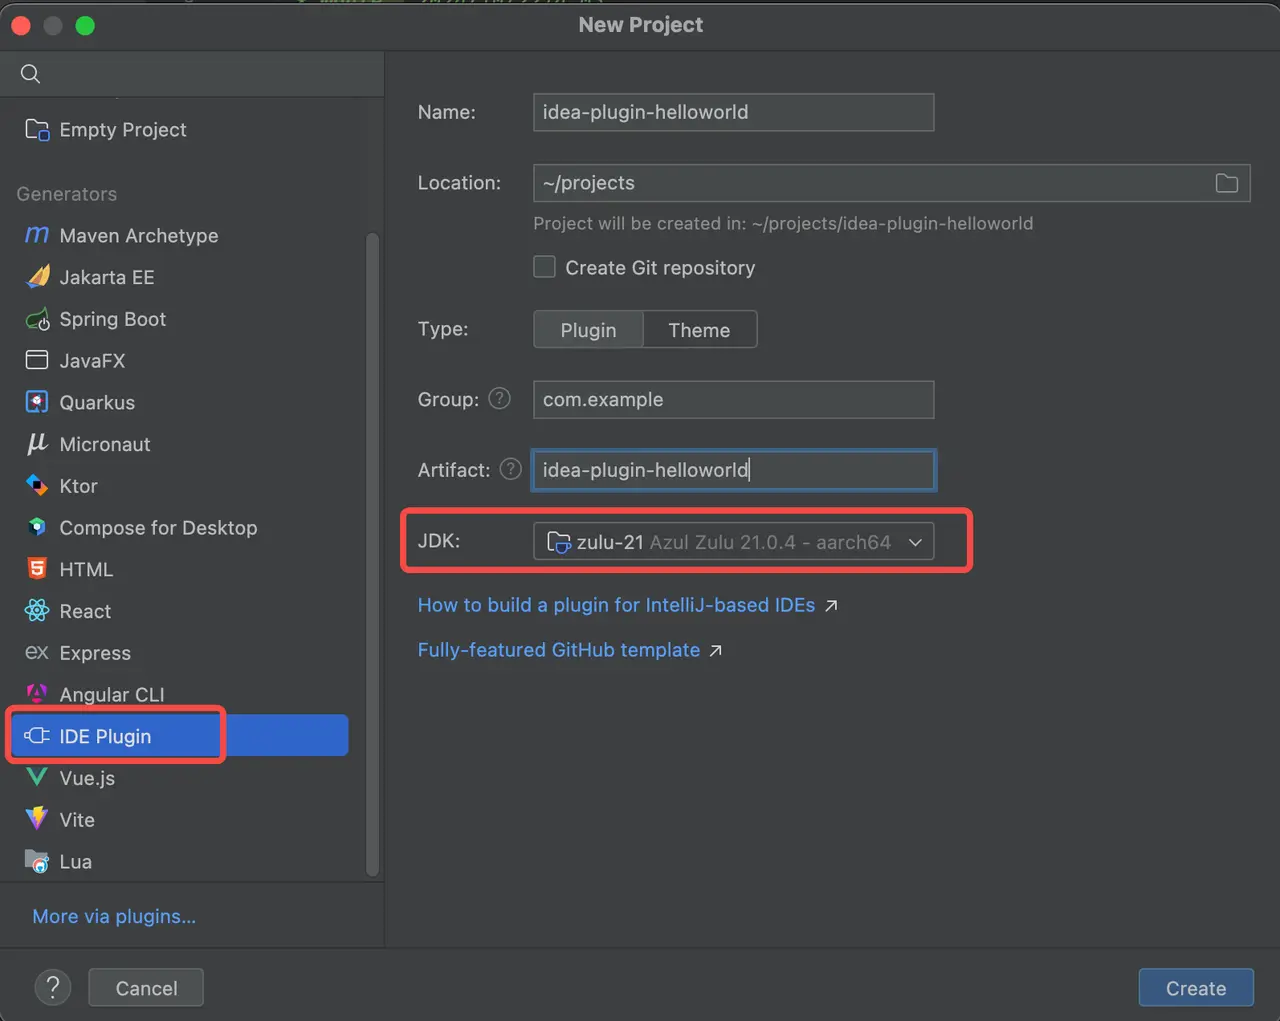This screenshot has width=1280, height=1021.
Task: Click More via plugins link
Action: [114, 916]
